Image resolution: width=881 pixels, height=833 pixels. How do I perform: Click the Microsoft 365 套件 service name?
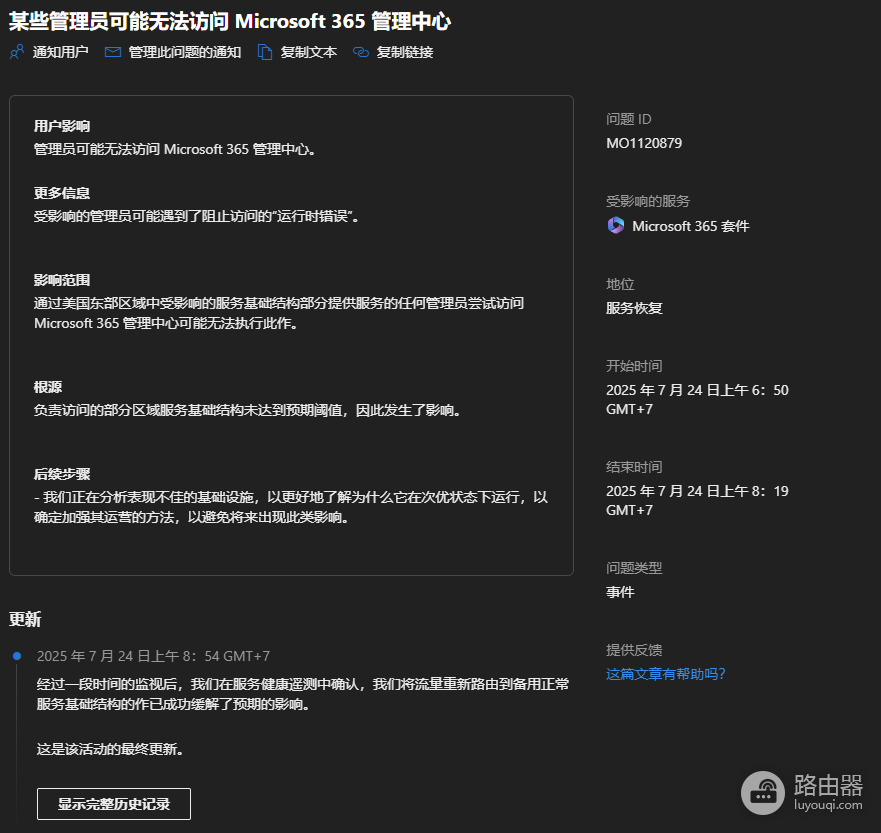[691, 226]
